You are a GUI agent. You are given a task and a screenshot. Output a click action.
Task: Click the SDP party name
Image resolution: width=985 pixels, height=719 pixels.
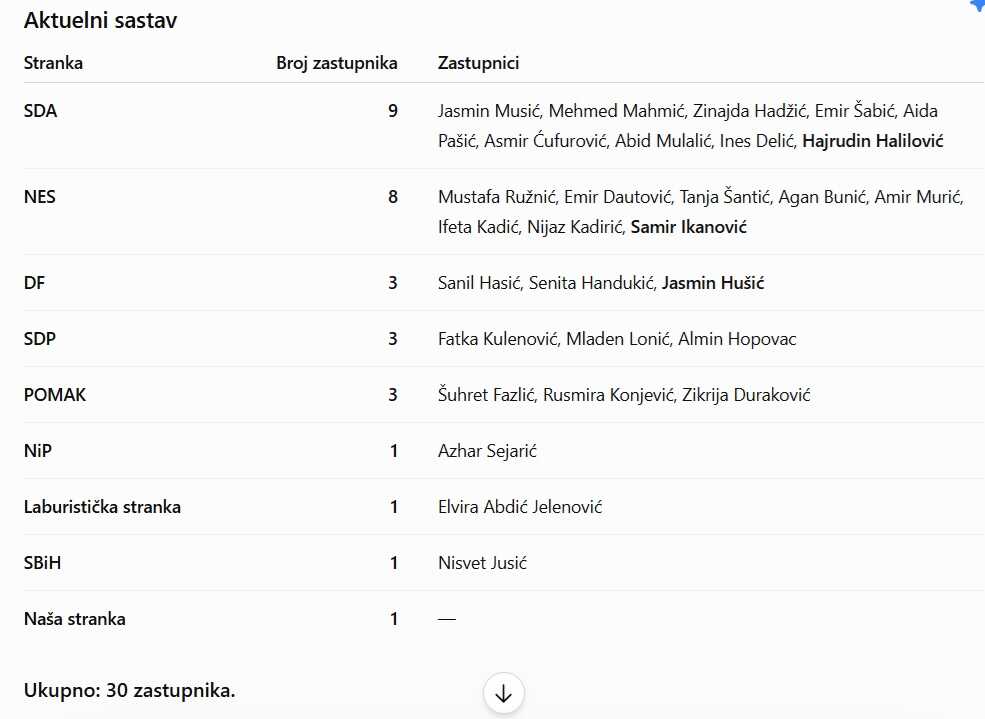[40, 339]
